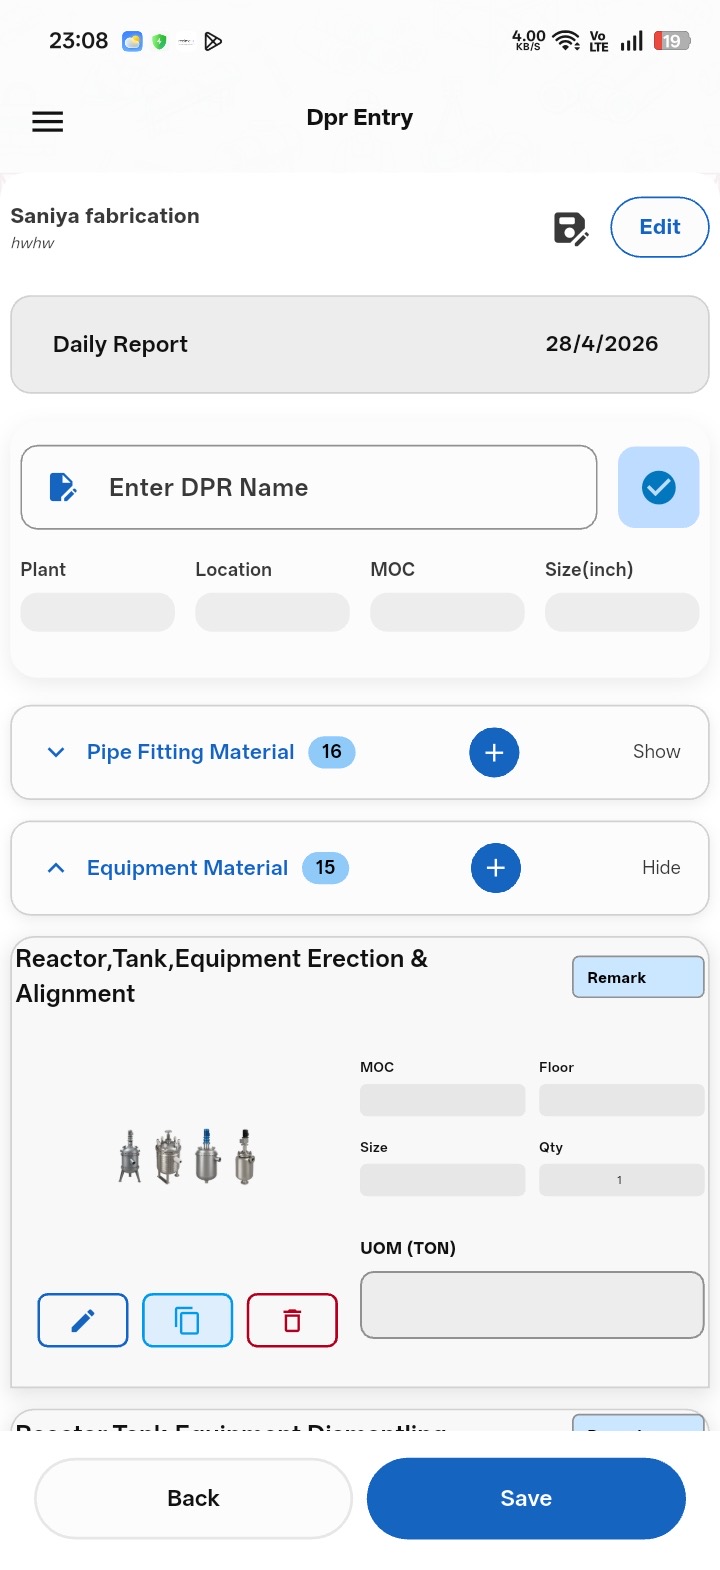Add a new Pipe Fitting Material item

click(494, 752)
